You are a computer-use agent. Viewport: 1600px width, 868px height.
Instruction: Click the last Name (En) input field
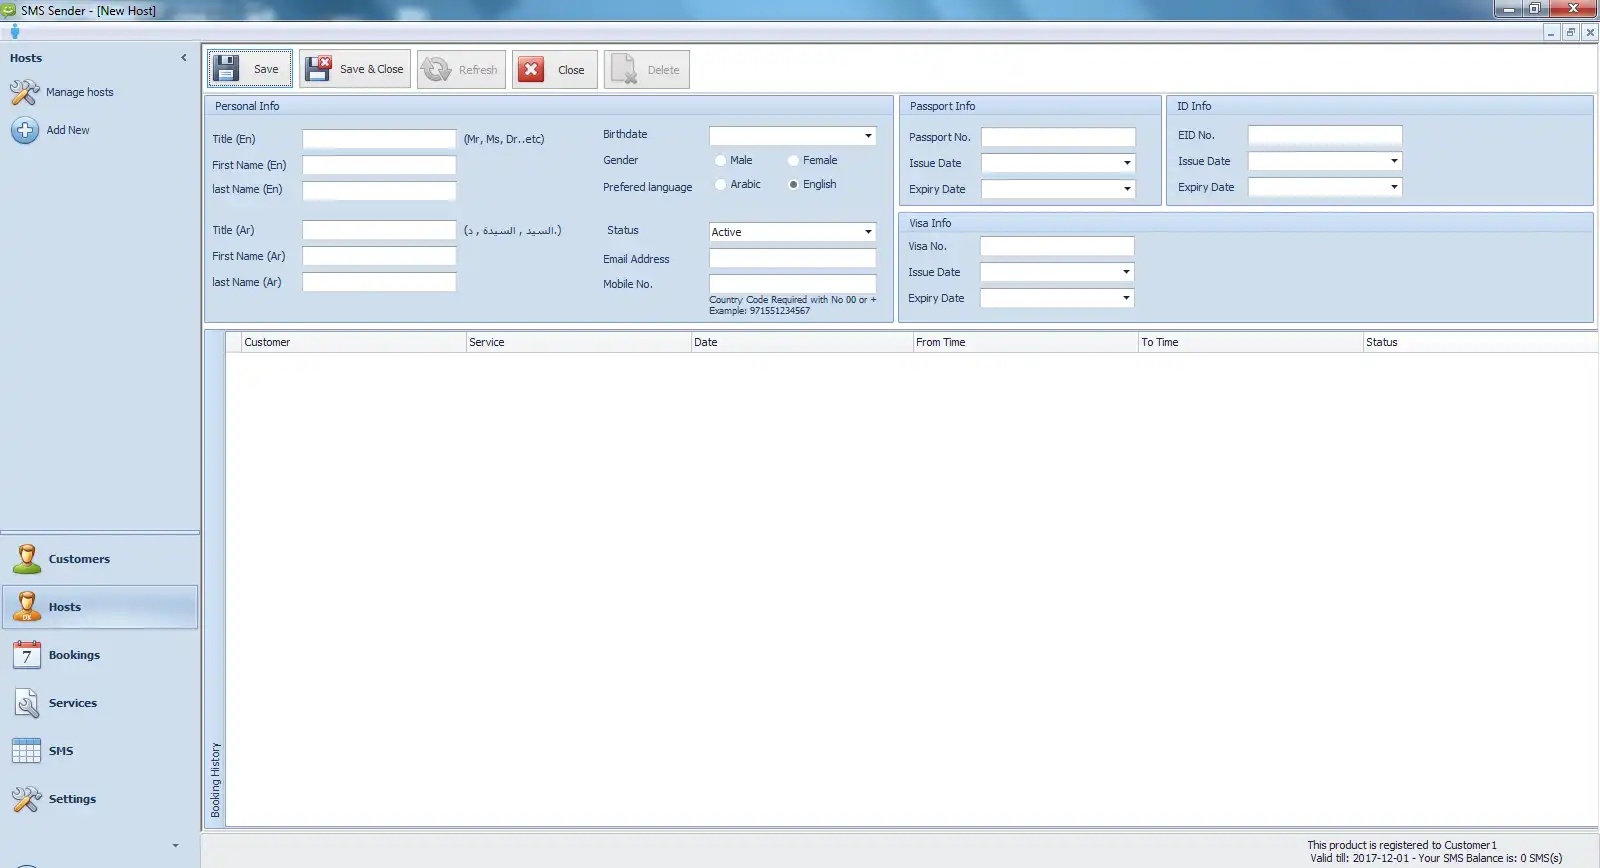pyautogui.click(x=379, y=190)
